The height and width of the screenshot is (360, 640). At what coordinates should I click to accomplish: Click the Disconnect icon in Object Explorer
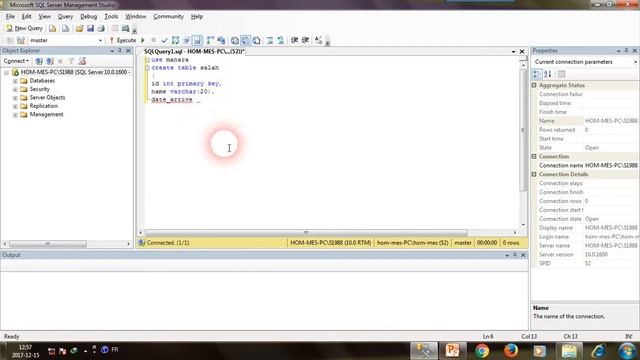click(50, 61)
